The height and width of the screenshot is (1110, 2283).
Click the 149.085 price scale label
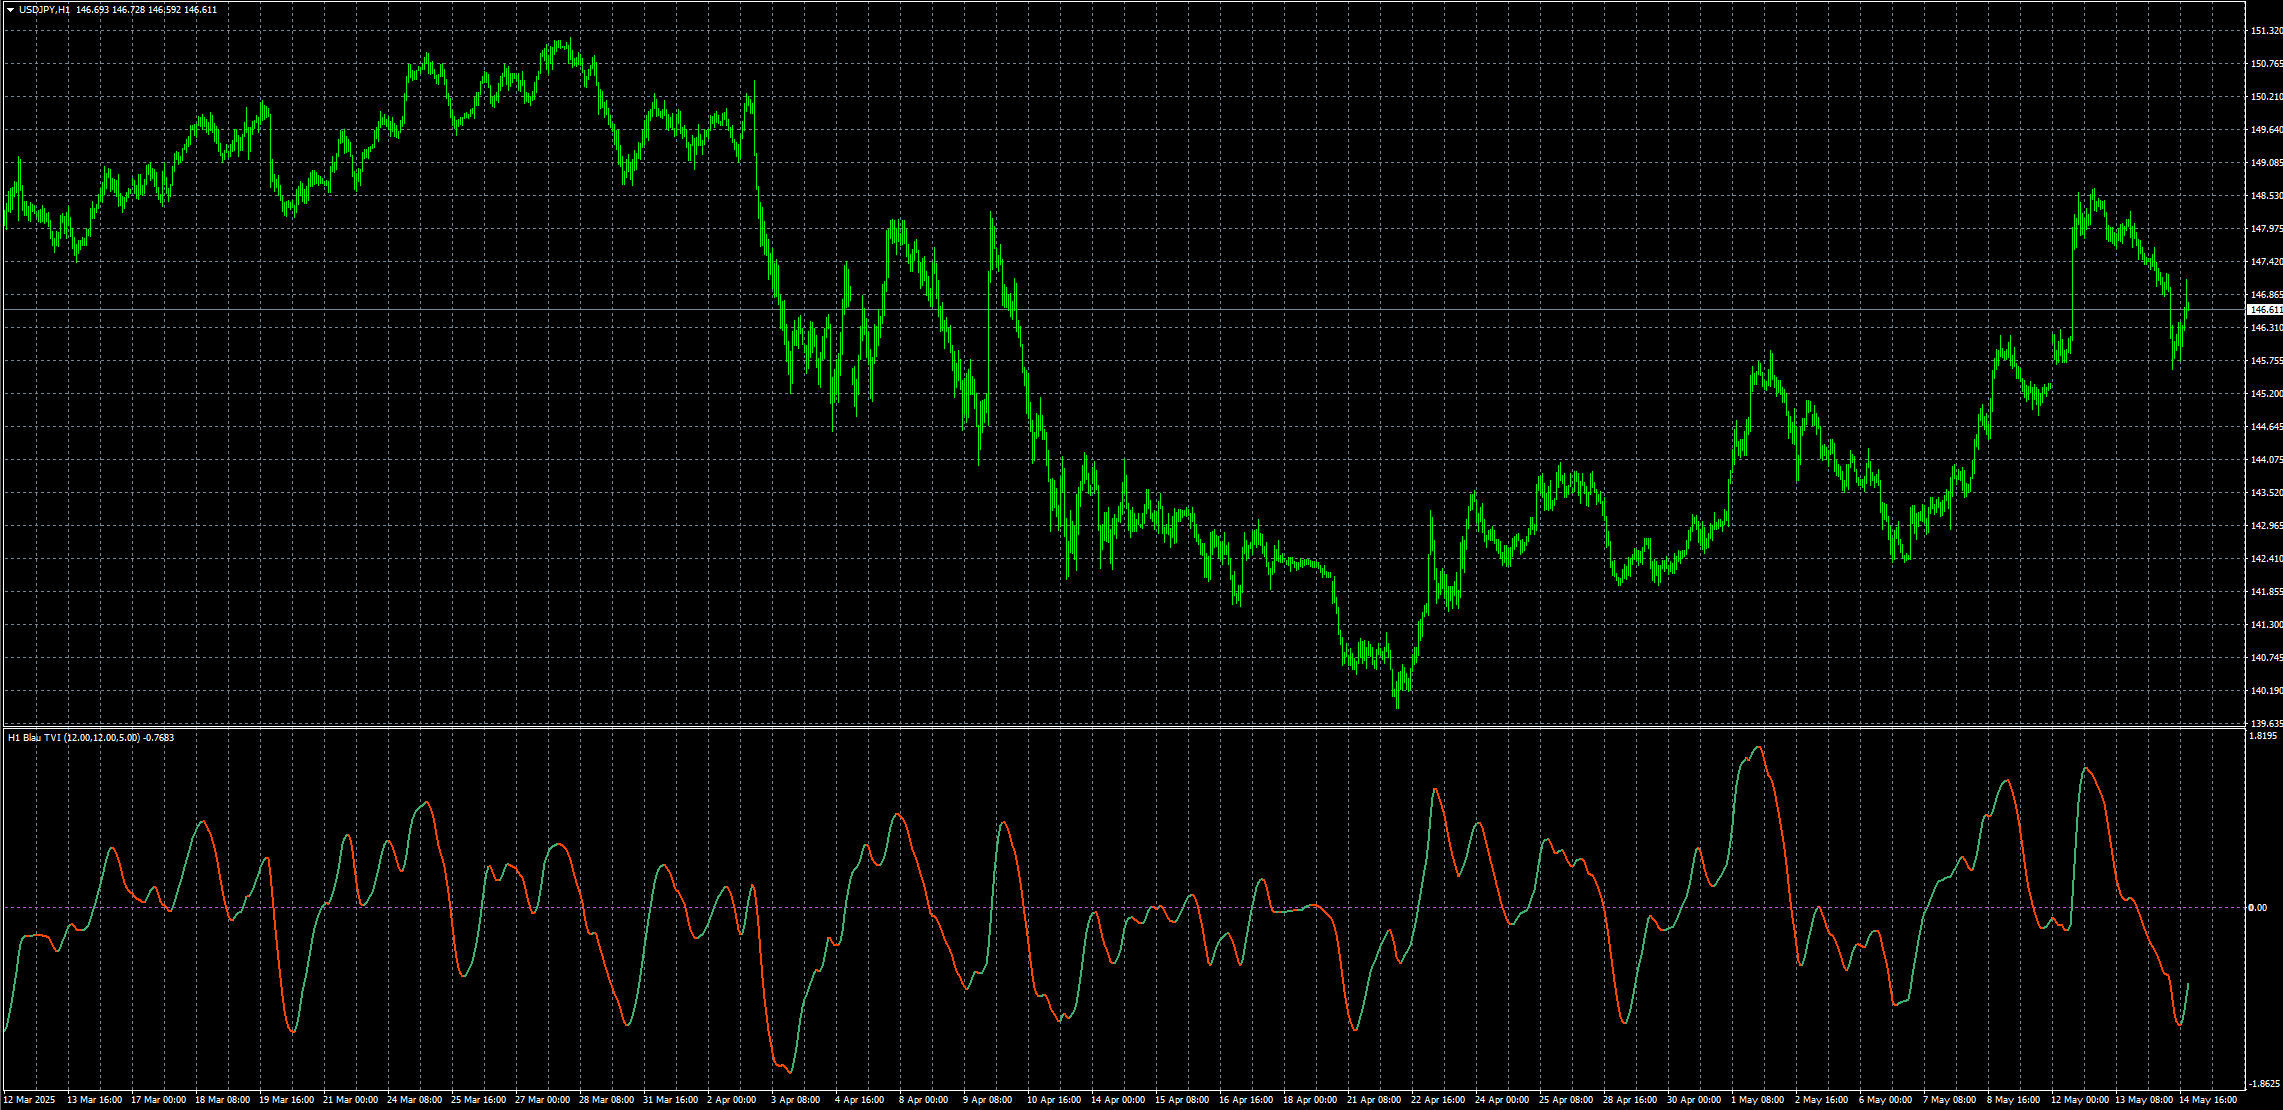coord(2266,163)
